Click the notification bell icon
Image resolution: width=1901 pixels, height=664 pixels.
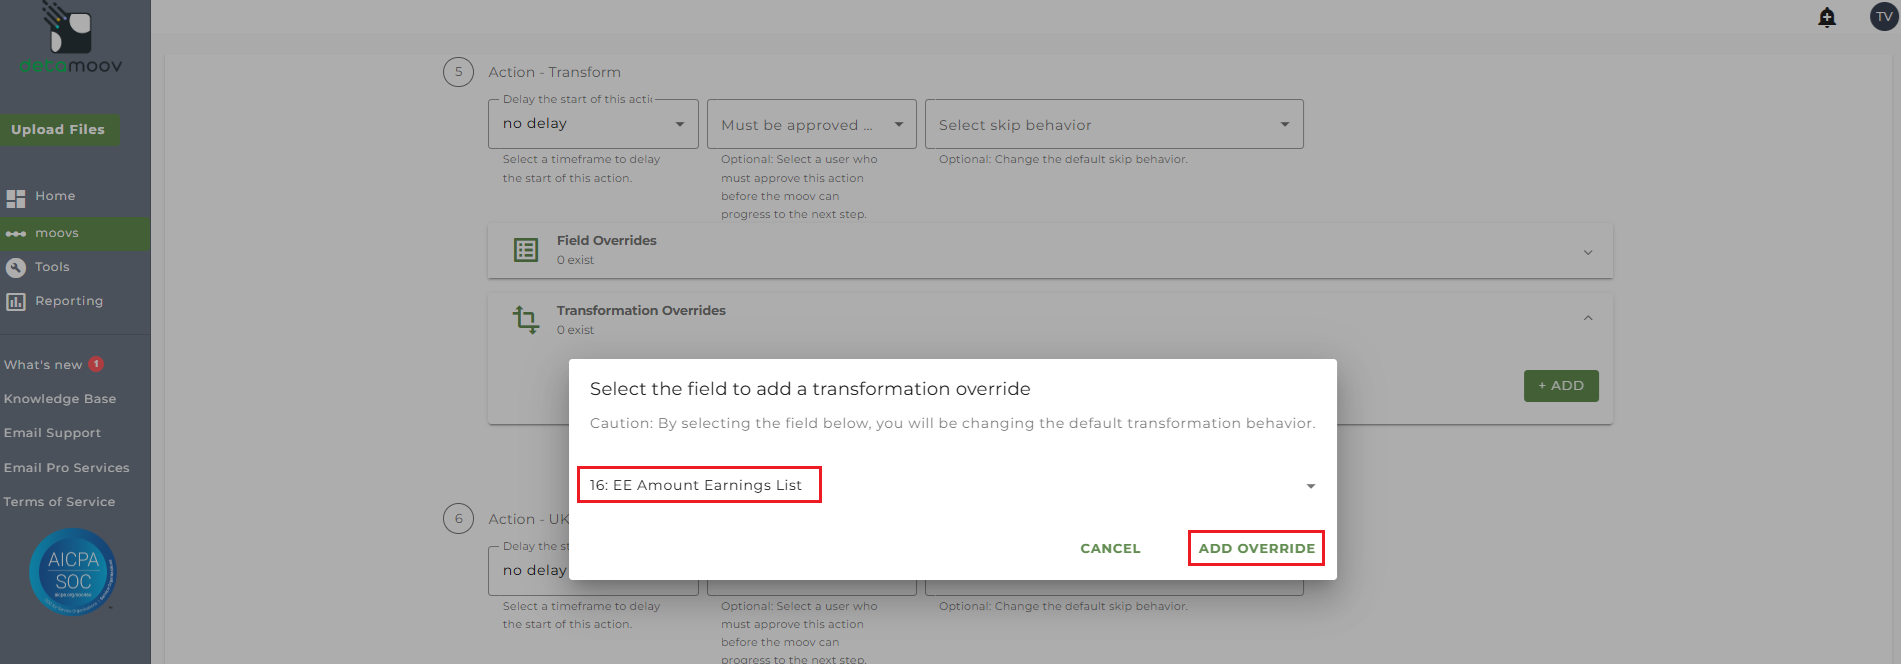[1827, 17]
